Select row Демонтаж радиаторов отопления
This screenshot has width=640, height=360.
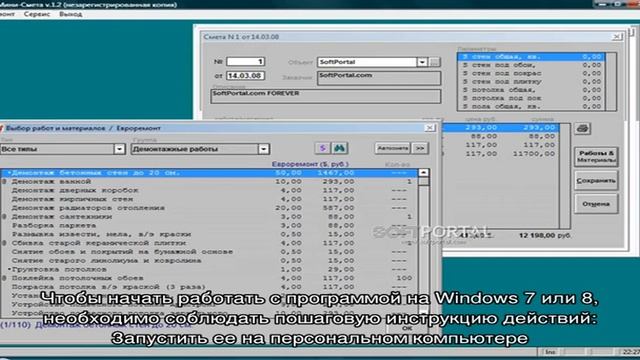[x=209, y=208]
